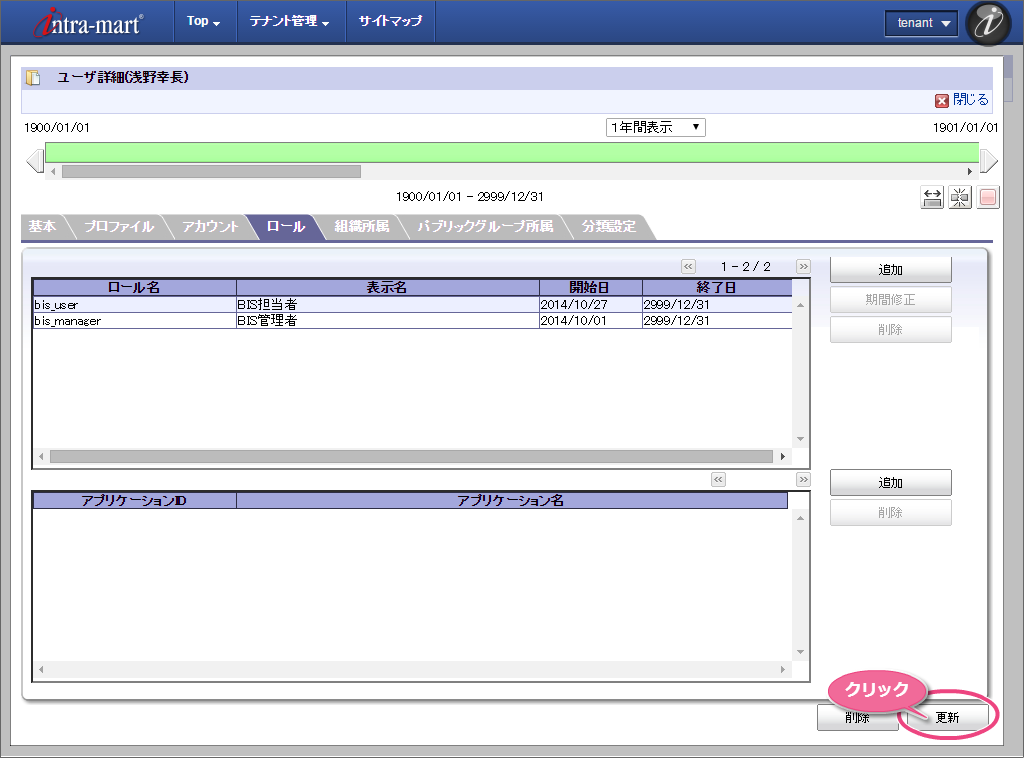Go to next page of role list
This screenshot has width=1024, height=758.
point(803,266)
